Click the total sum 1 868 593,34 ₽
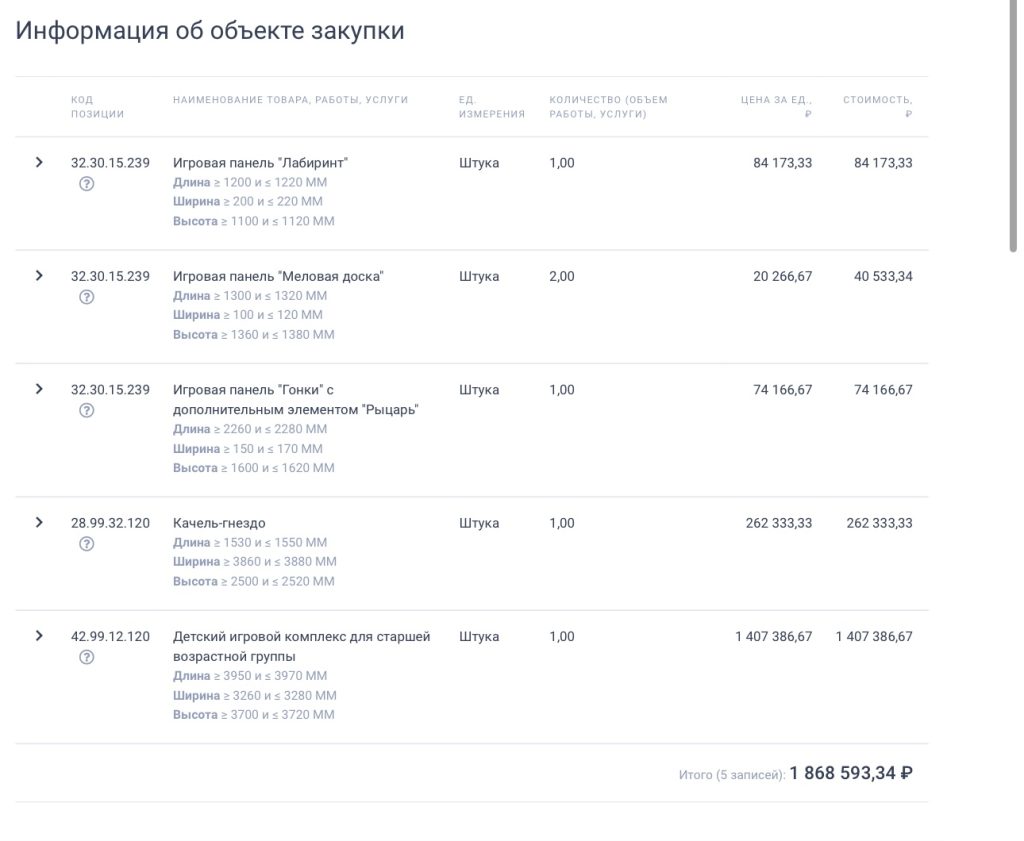1024x841 pixels. click(850, 773)
